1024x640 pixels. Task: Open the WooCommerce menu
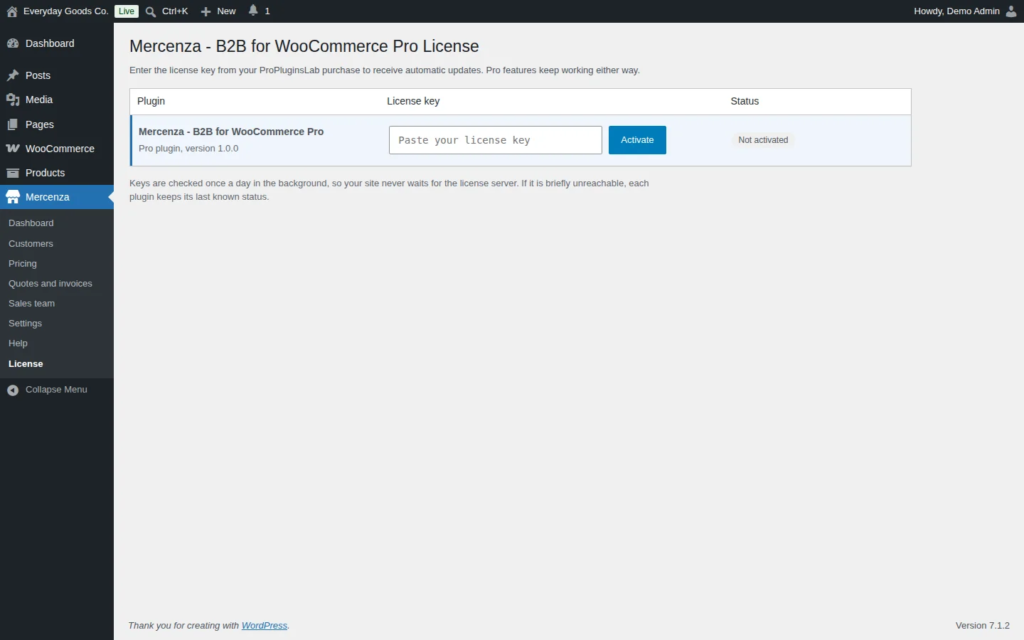pyautogui.click(x=59, y=148)
